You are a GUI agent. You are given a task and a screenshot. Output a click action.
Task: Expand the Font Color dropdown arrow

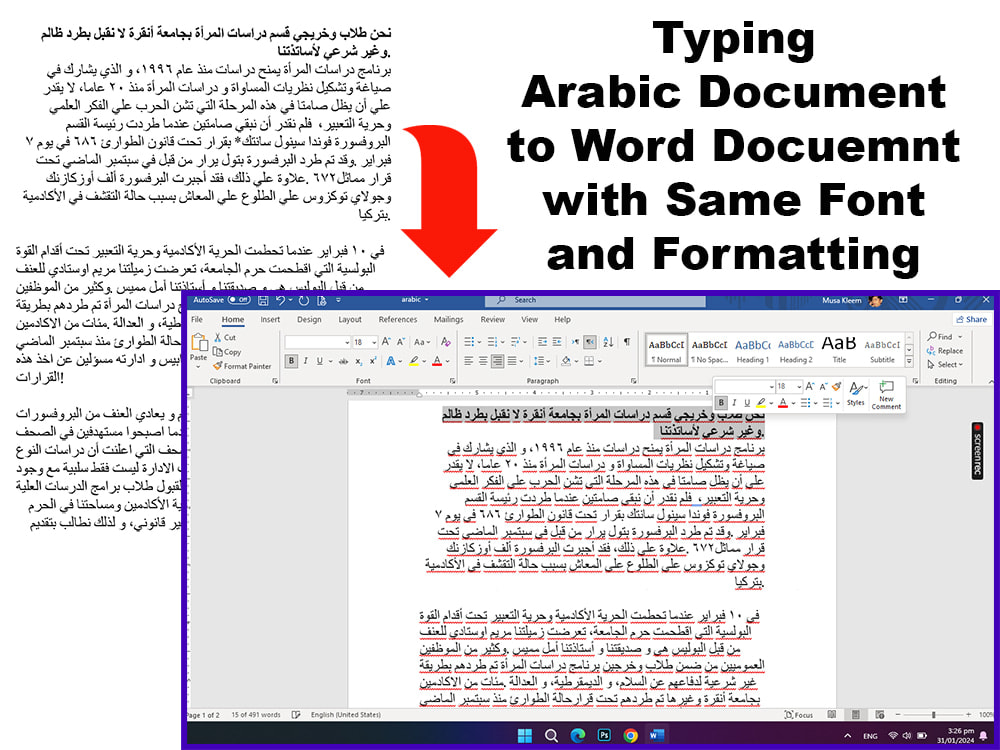pyautogui.click(x=446, y=361)
